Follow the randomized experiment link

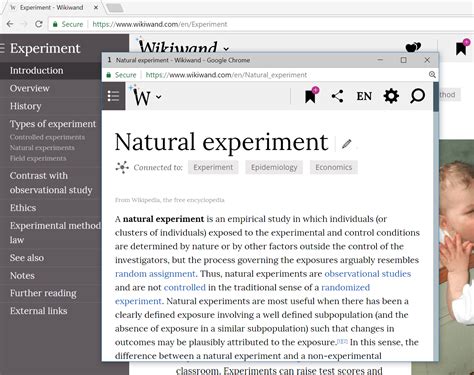point(346,287)
